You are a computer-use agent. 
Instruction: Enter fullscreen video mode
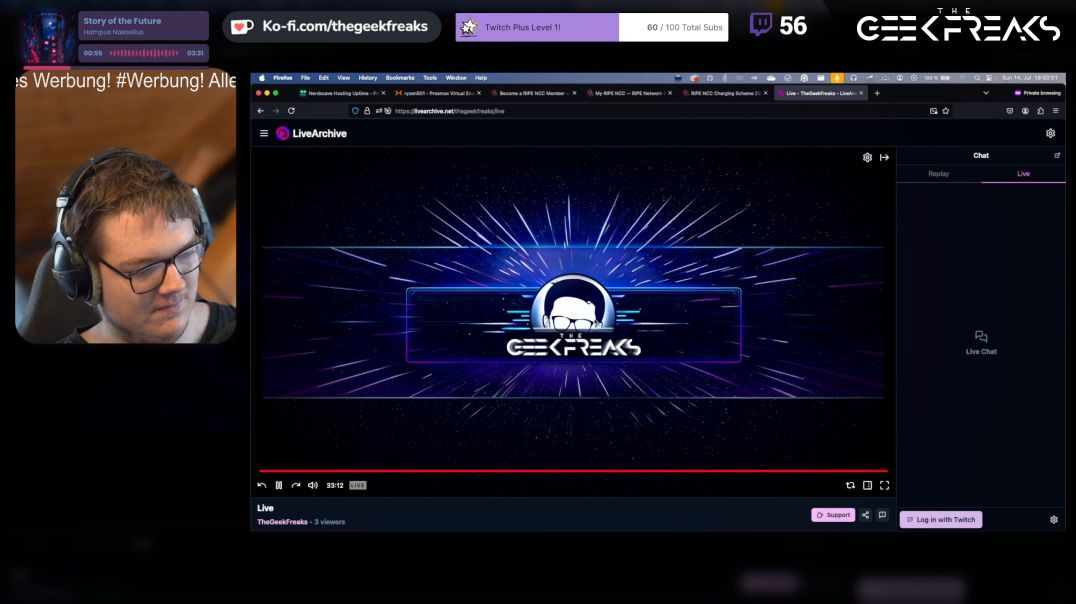pyautogui.click(x=885, y=485)
